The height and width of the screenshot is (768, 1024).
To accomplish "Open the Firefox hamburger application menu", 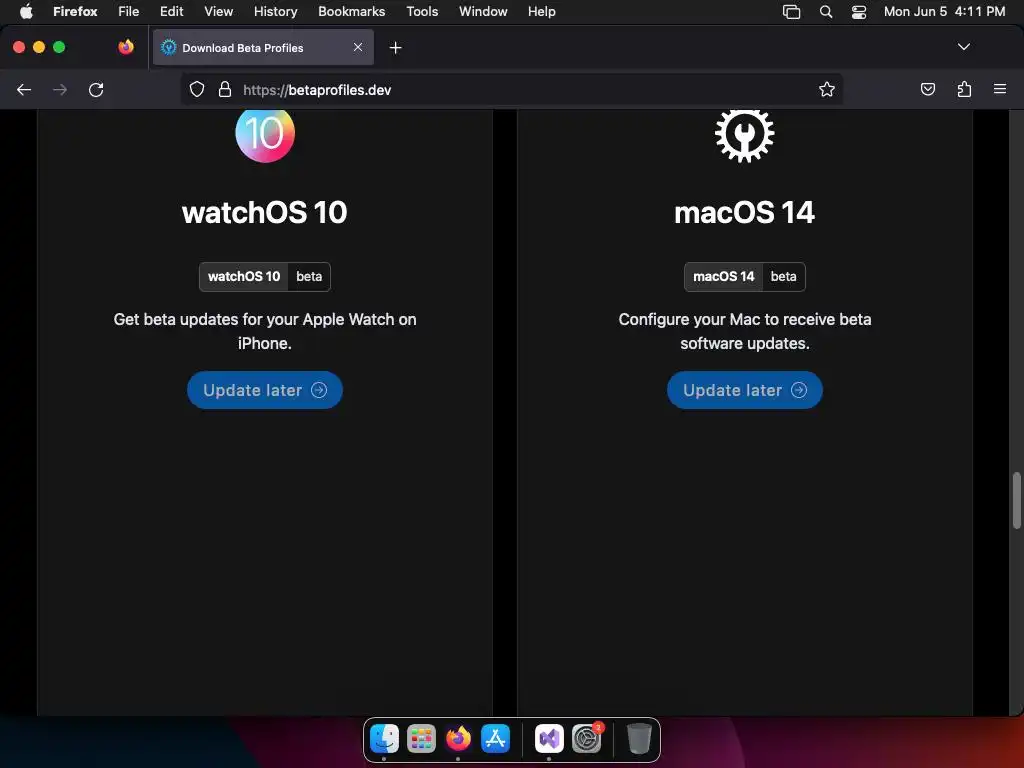I will click(1000, 89).
